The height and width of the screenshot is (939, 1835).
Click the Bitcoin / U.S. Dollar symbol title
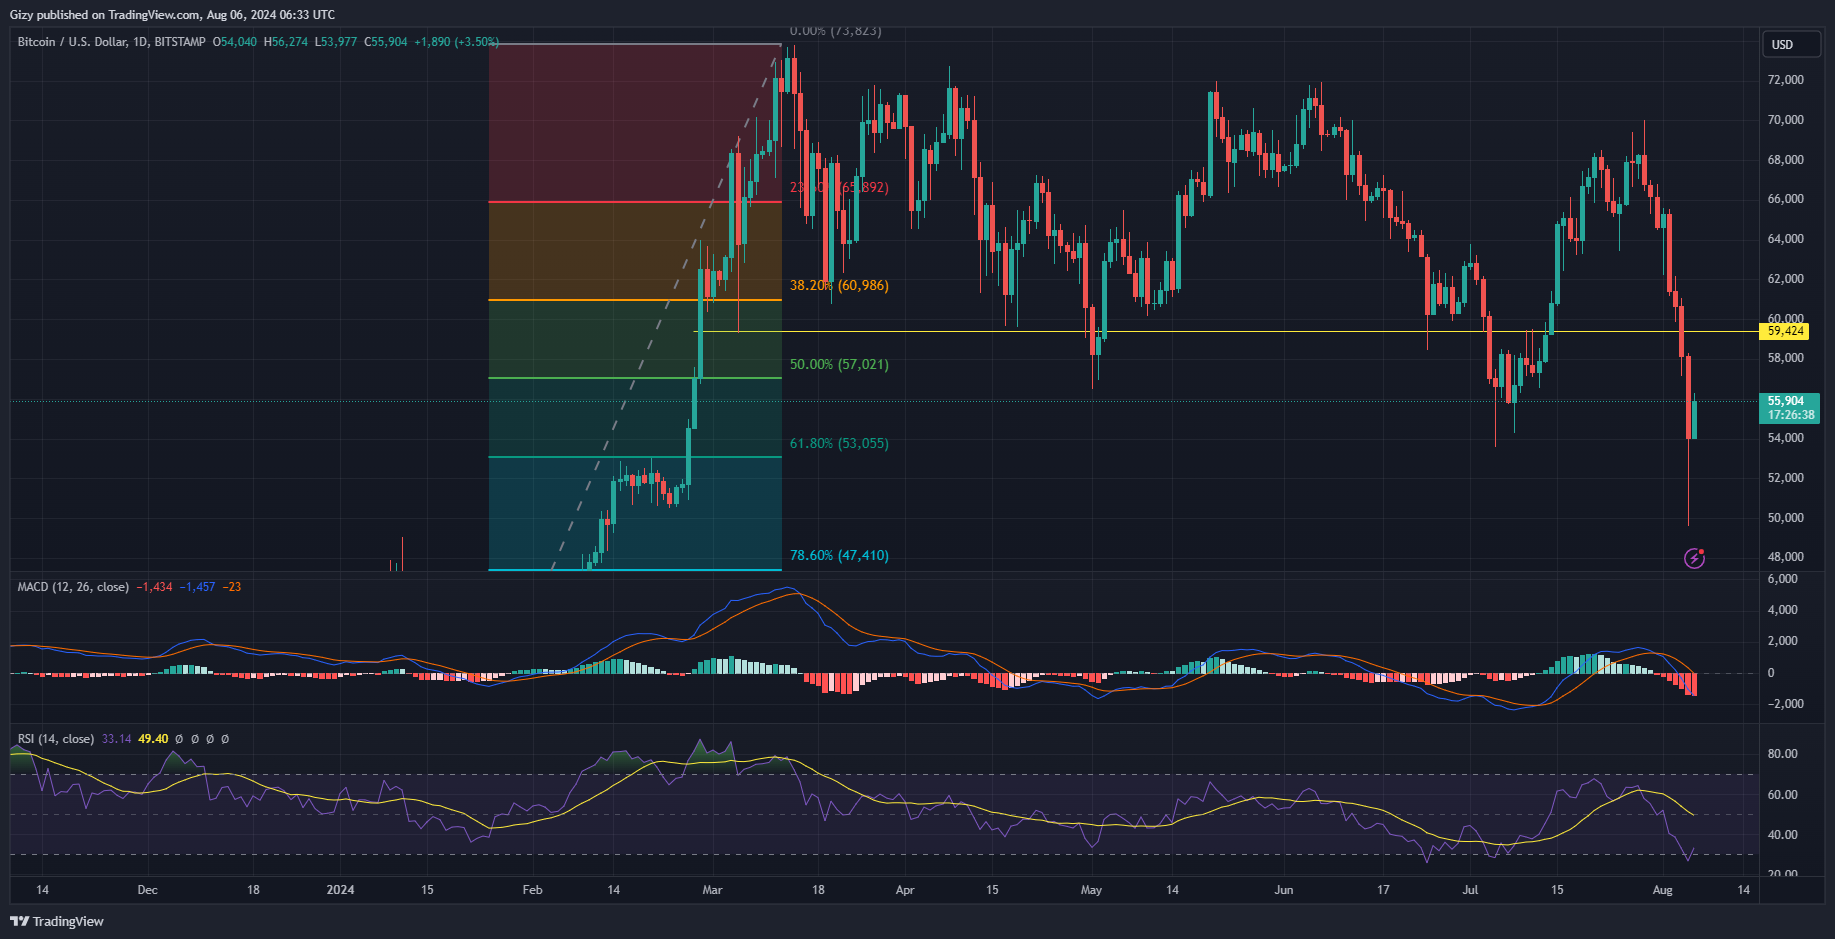112,42
